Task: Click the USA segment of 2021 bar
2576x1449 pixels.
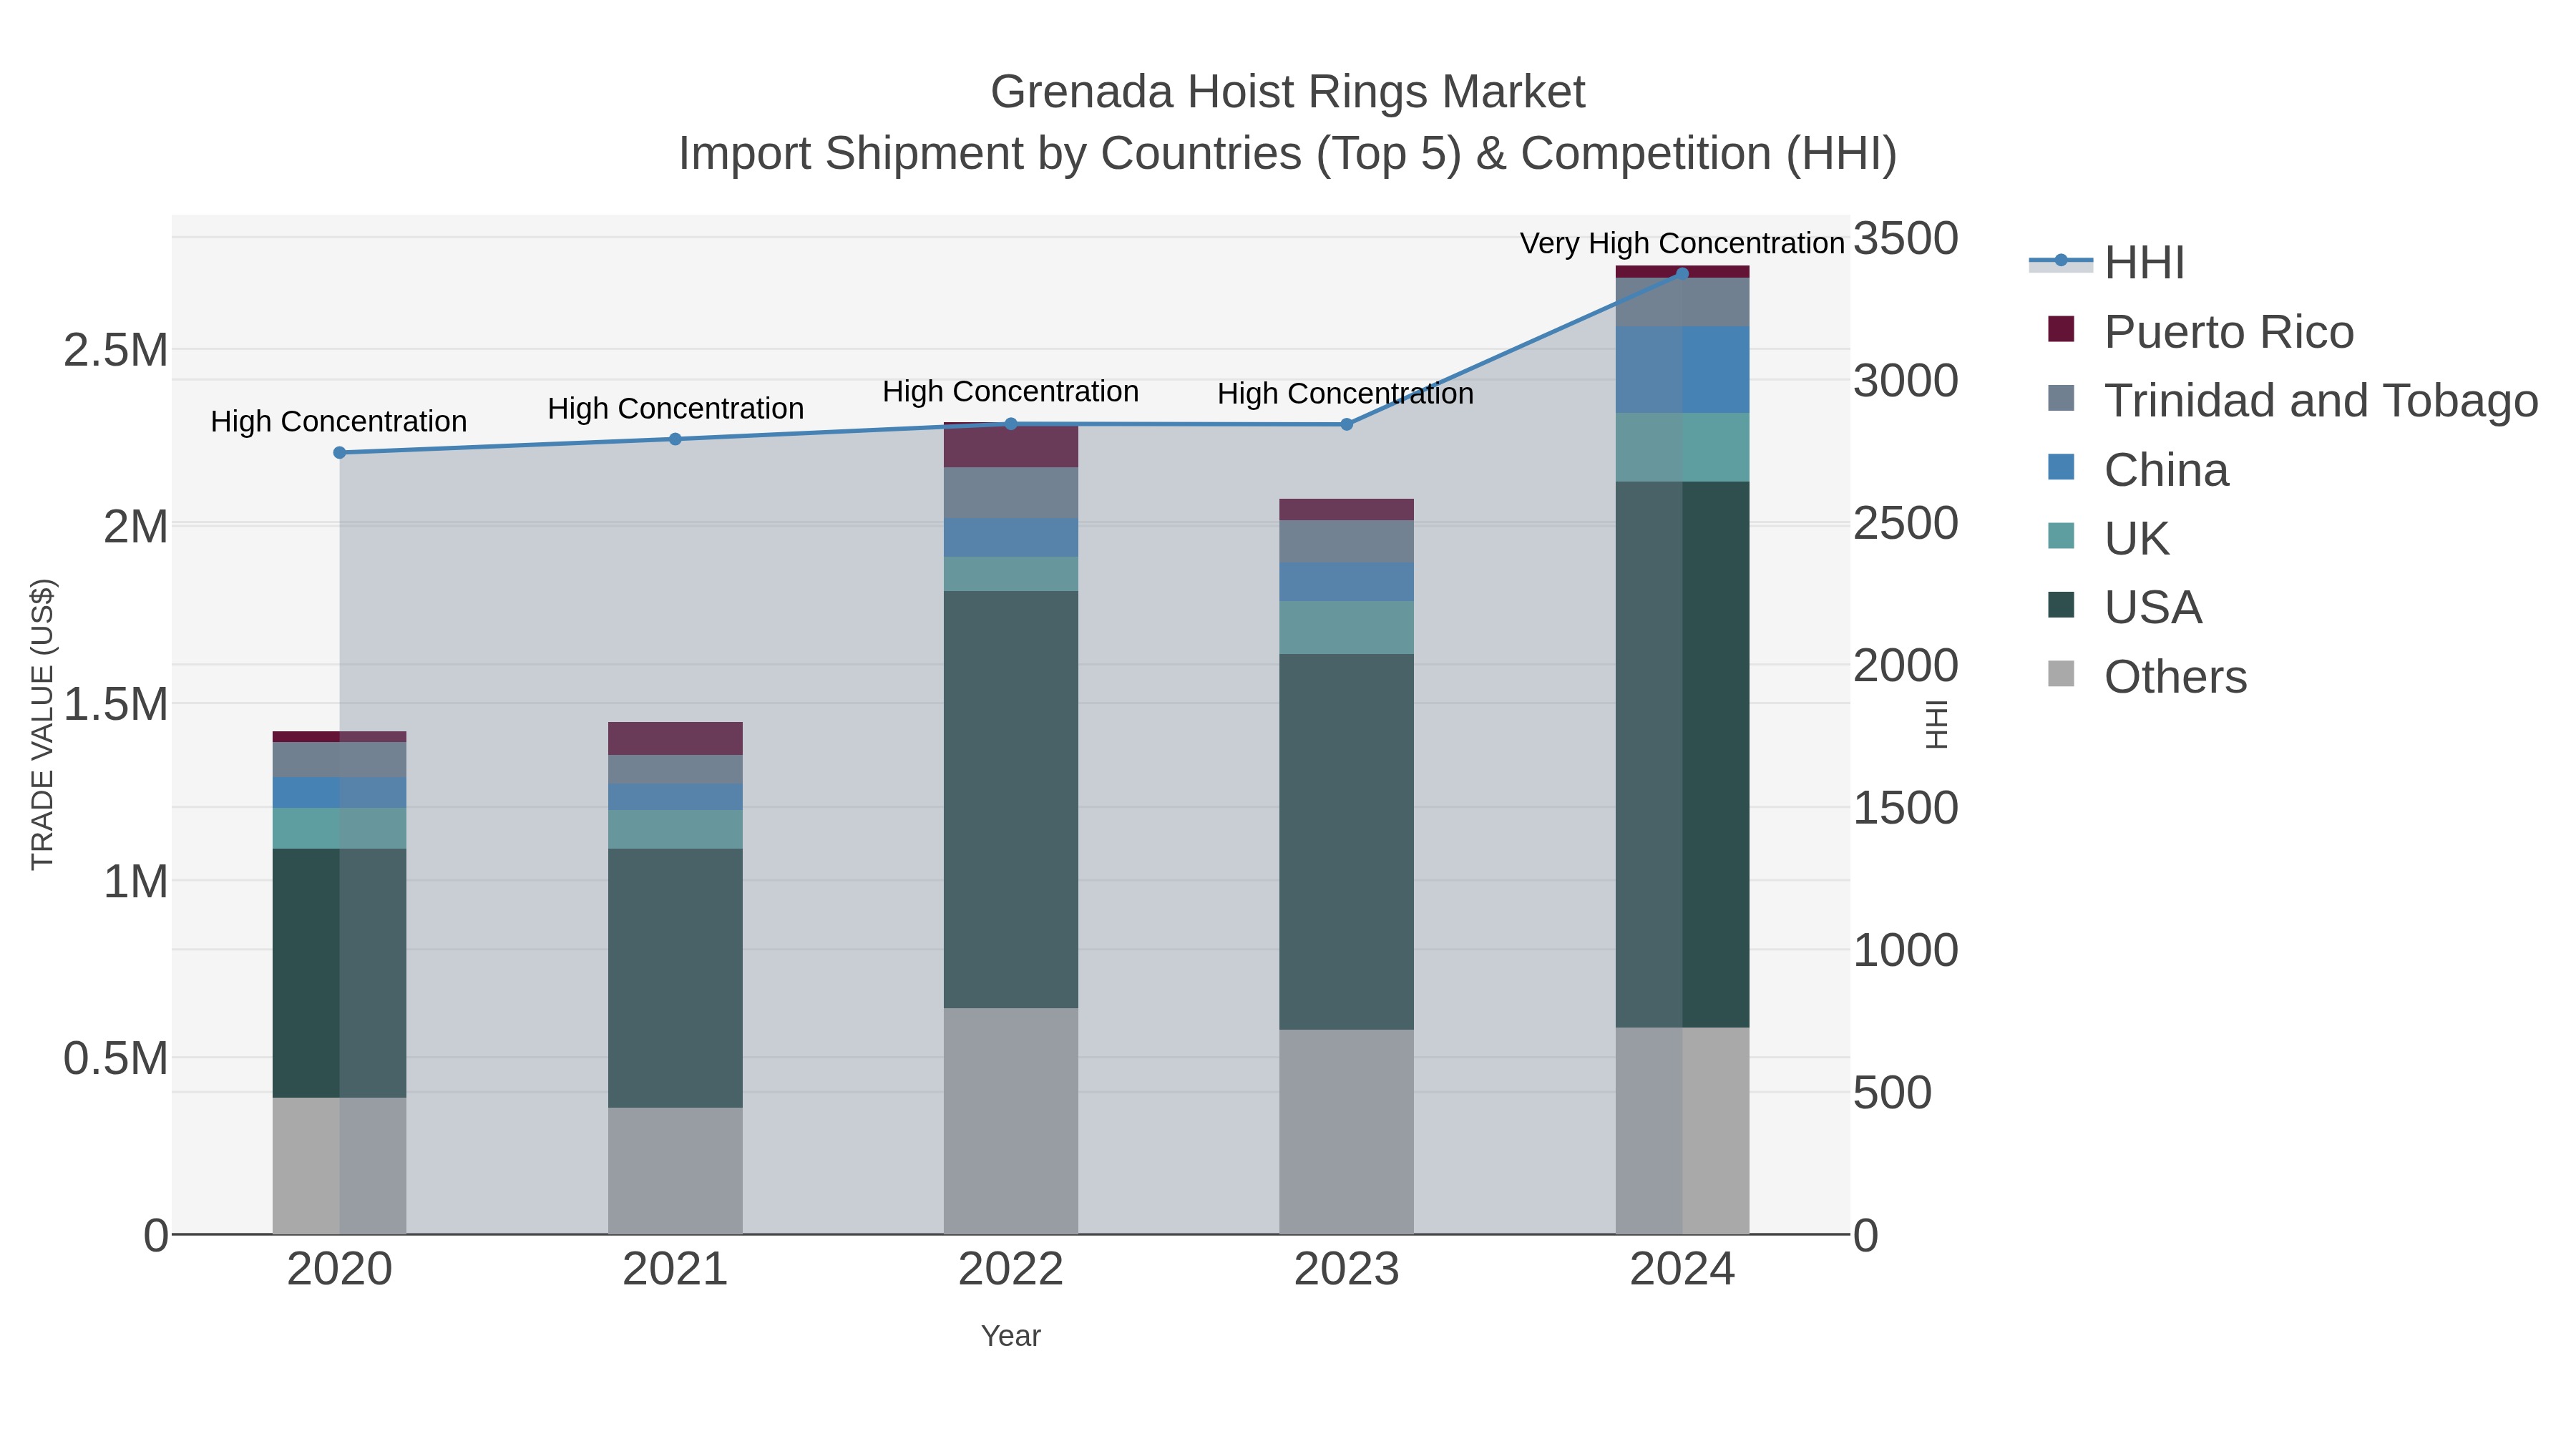Action: (675, 978)
